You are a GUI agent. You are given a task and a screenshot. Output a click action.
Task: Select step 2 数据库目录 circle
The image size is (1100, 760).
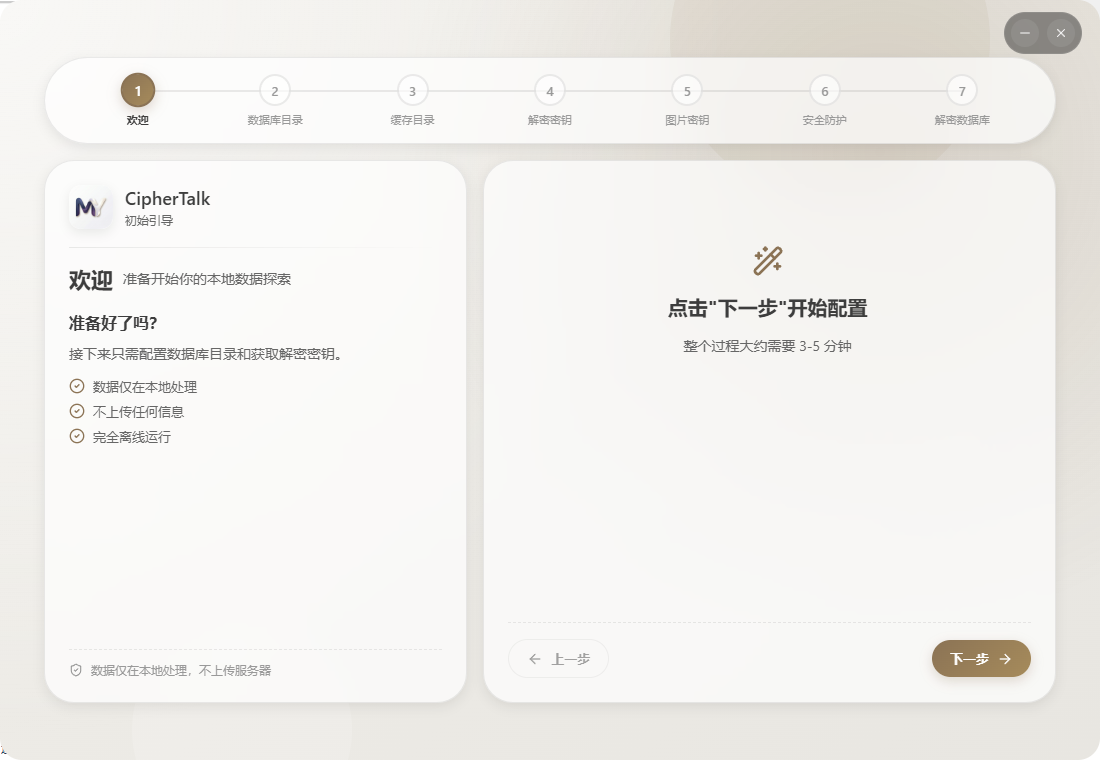click(x=275, y=90)
